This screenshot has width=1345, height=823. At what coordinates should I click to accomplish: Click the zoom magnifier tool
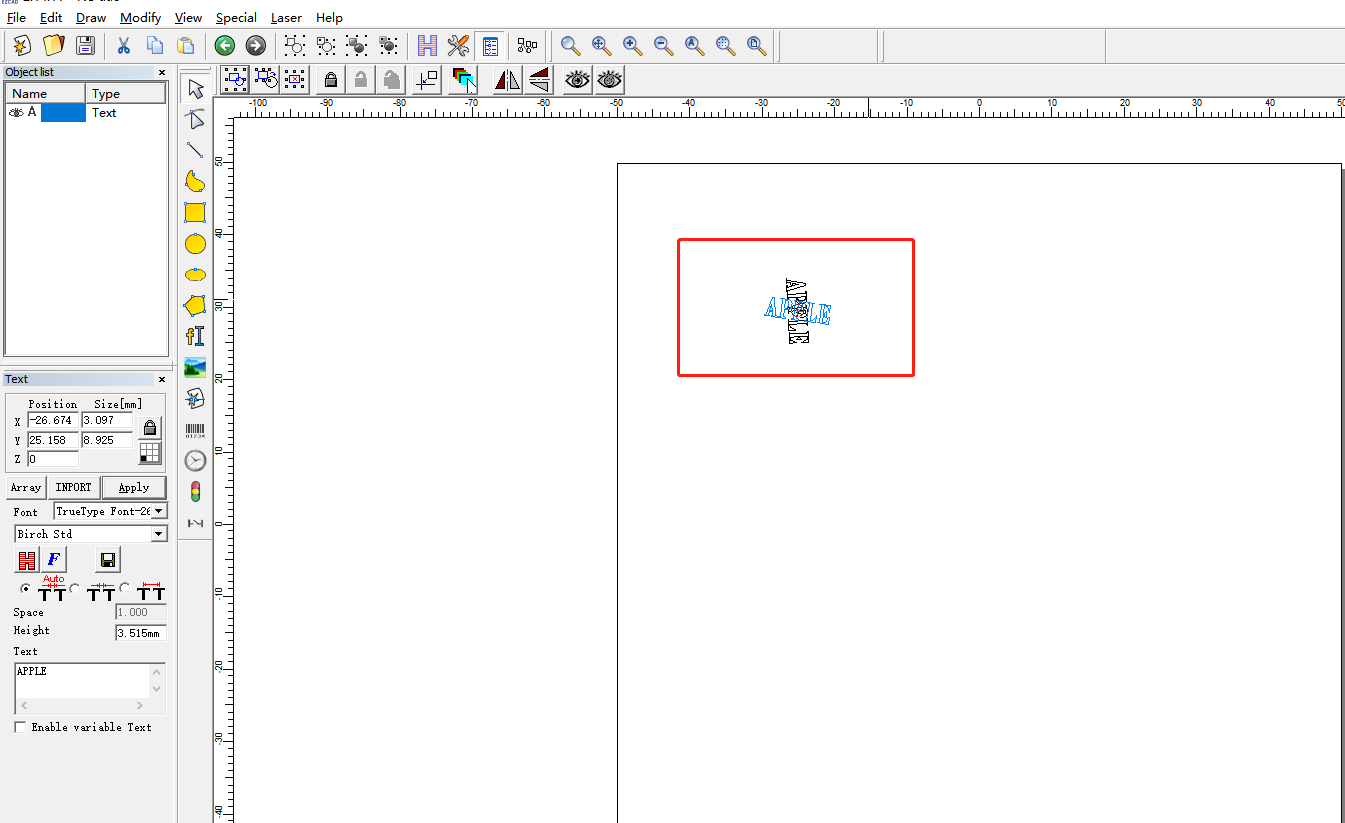570,45
